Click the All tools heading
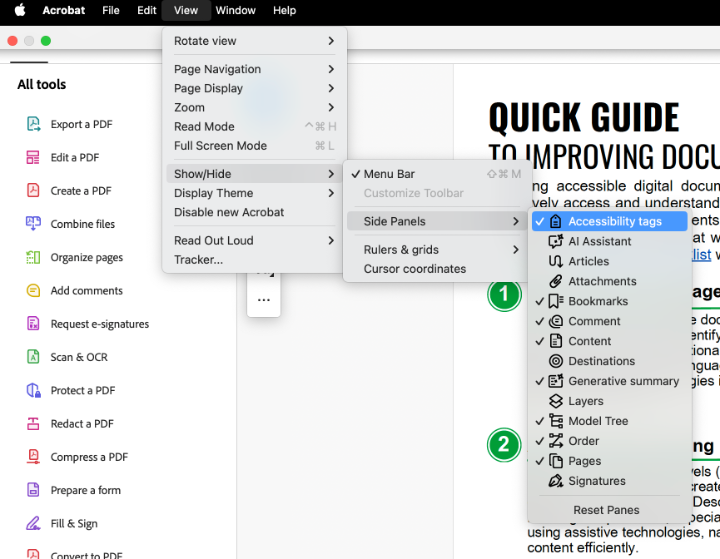 coord(42,85)
